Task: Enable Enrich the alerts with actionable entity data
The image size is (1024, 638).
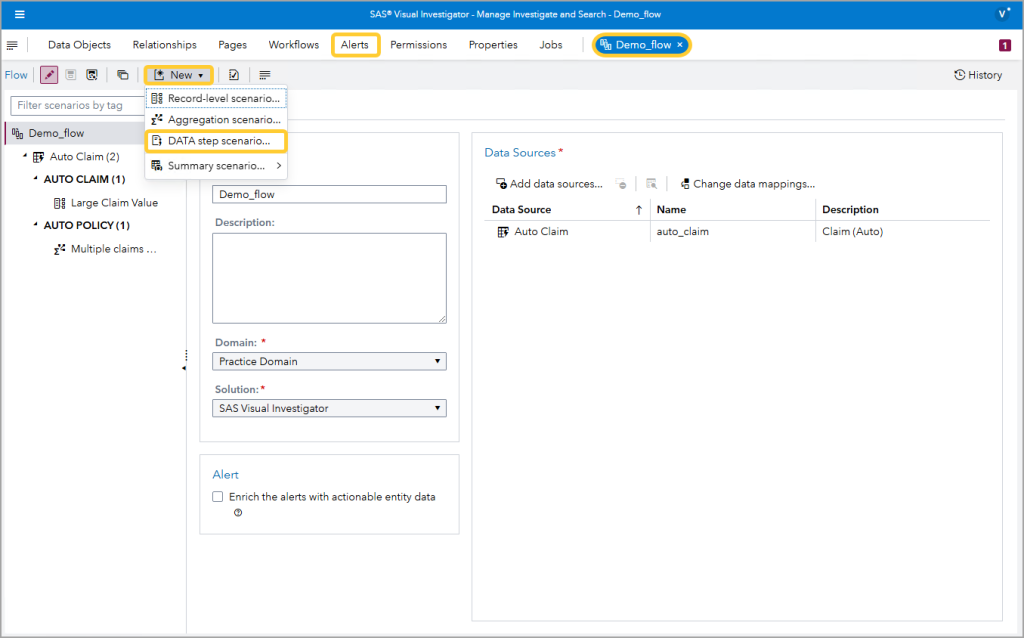Action: (x=218, y=497)
